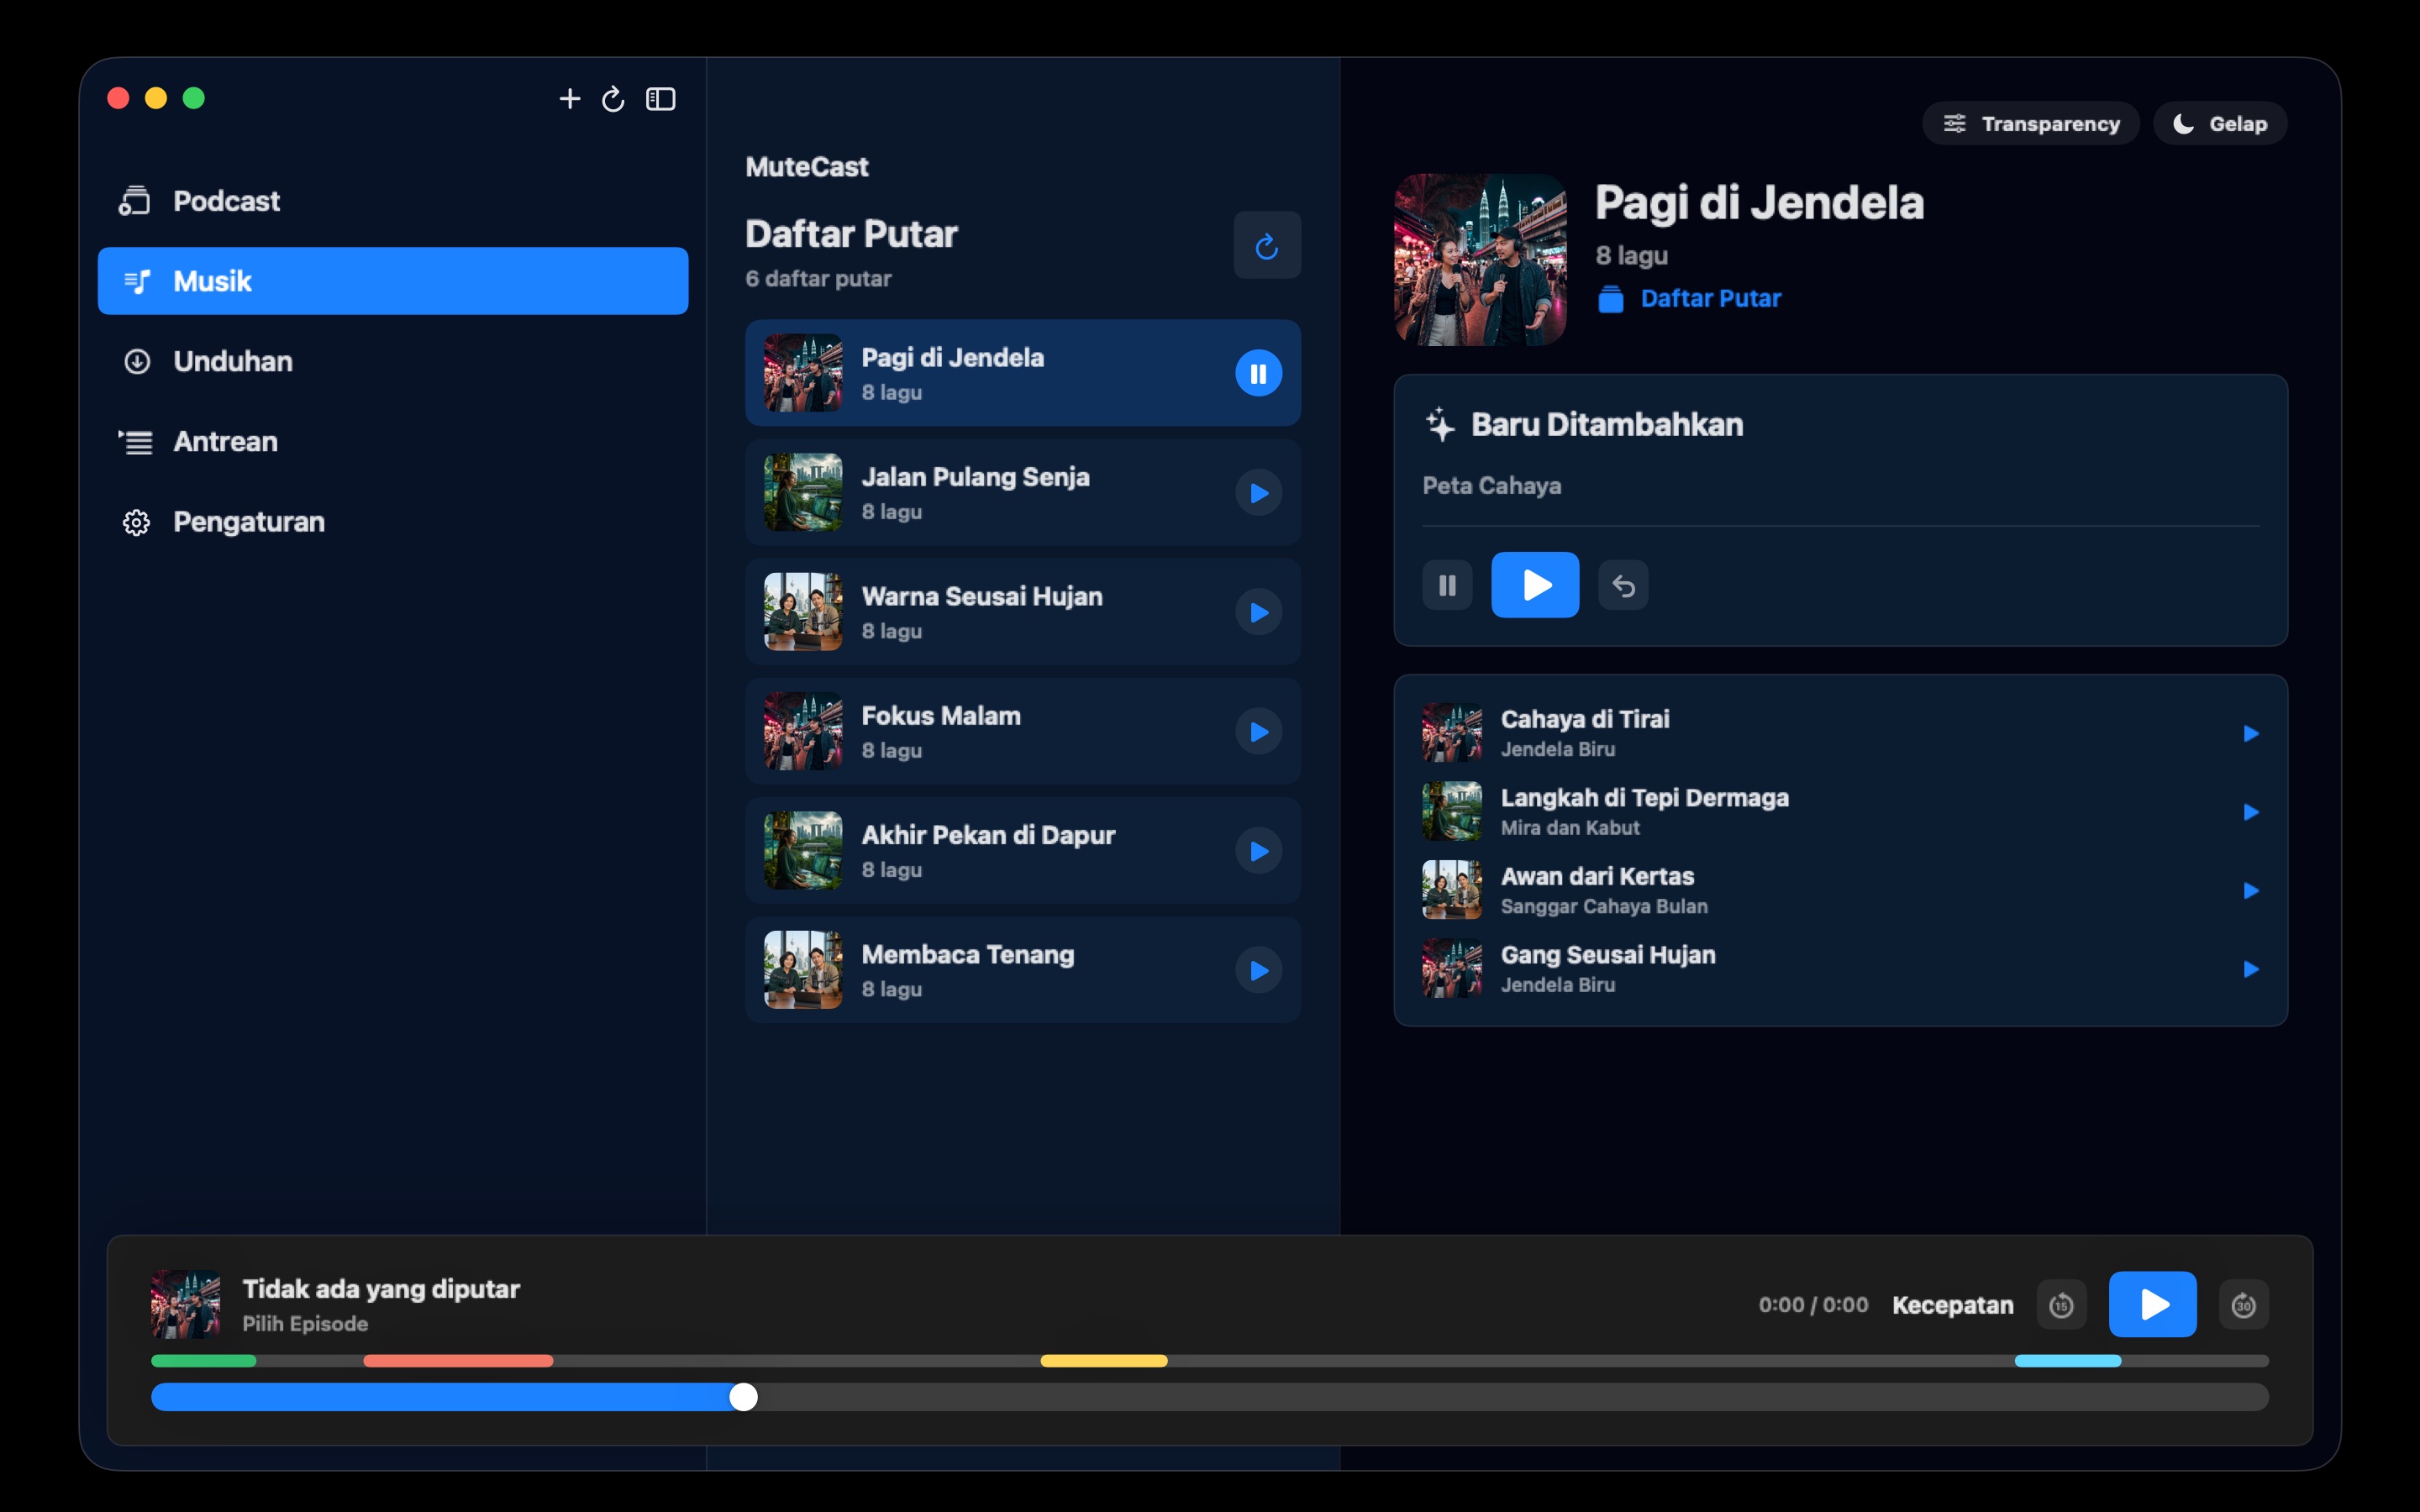Skip back 15 seconds
Image resolution: width=2420 pixels, height=1512 pixels.
(2061, 1305)
